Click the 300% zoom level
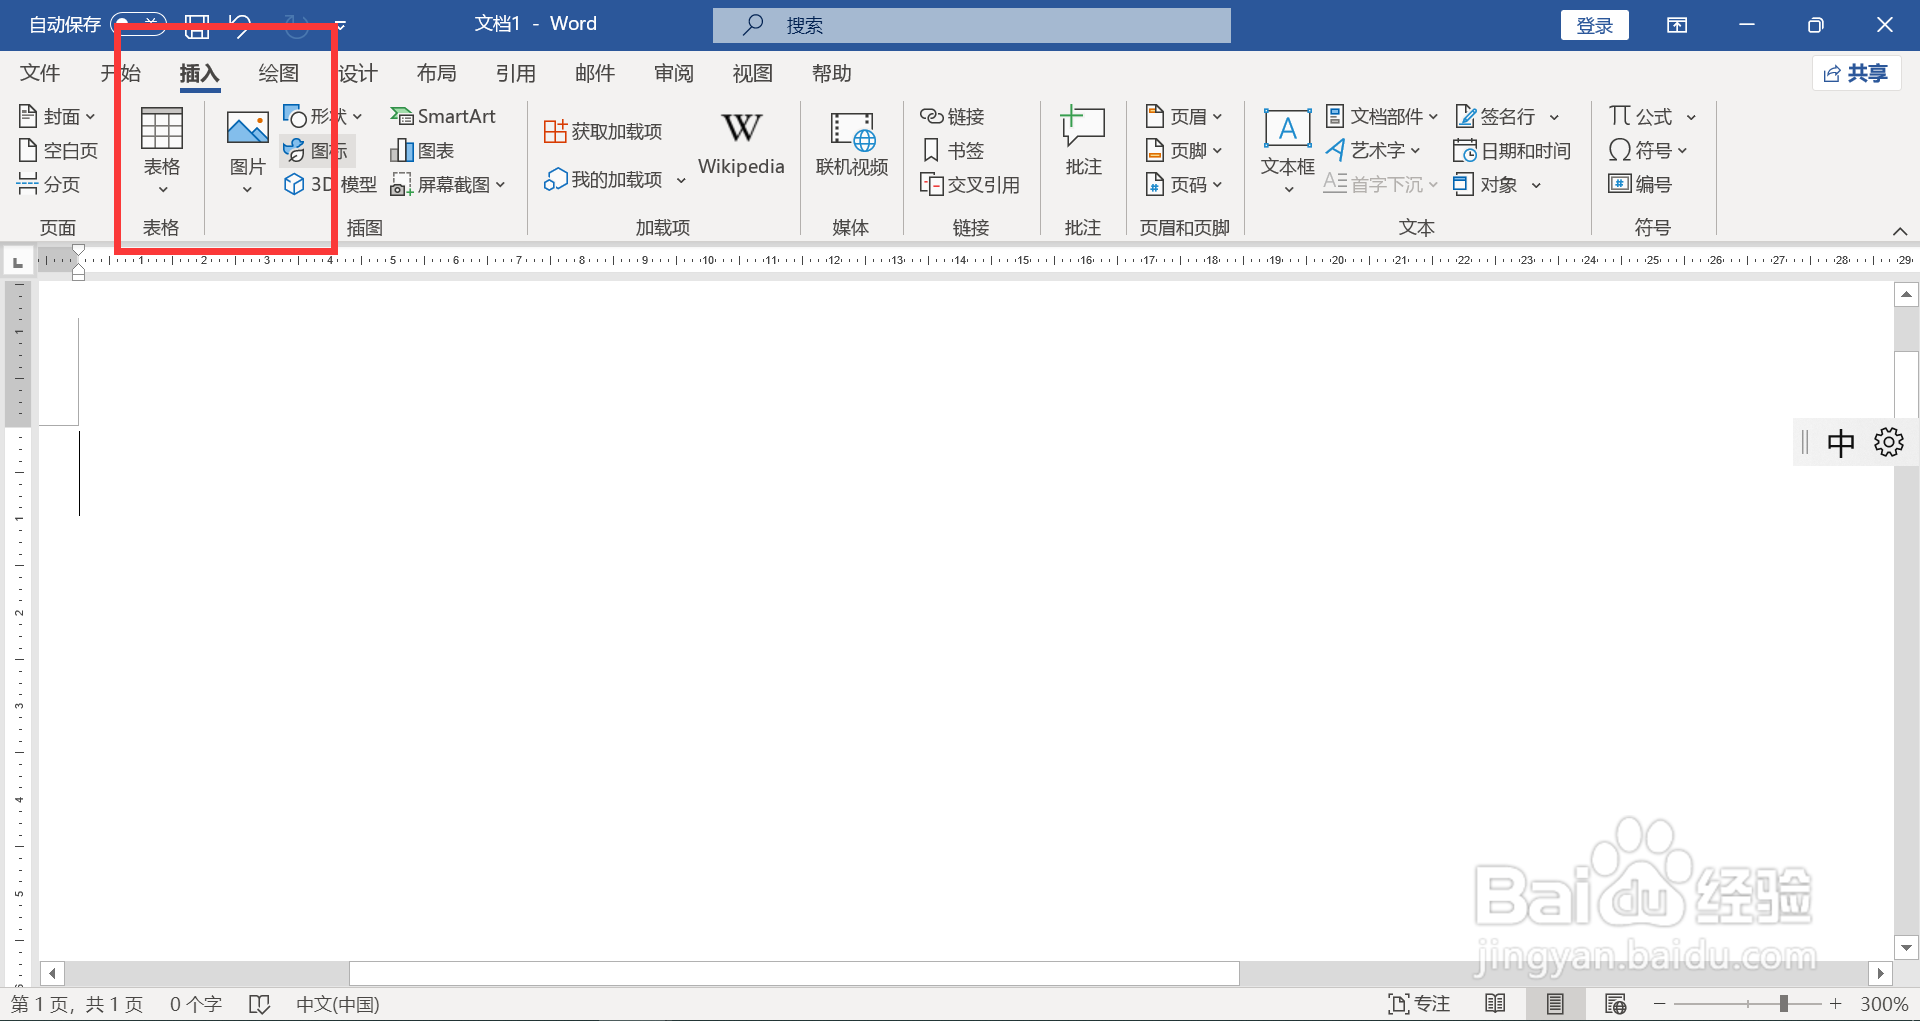1920x1021 pixels. coord(1884,1004)
